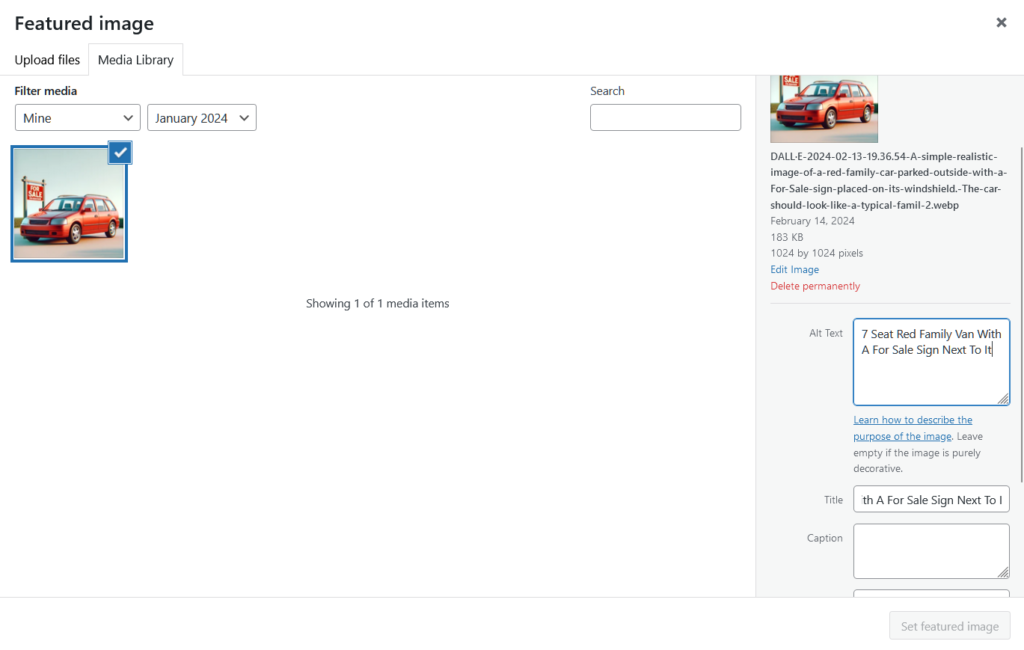
Task: Open Edit Image for the selected file
Action: coord(794,269)
